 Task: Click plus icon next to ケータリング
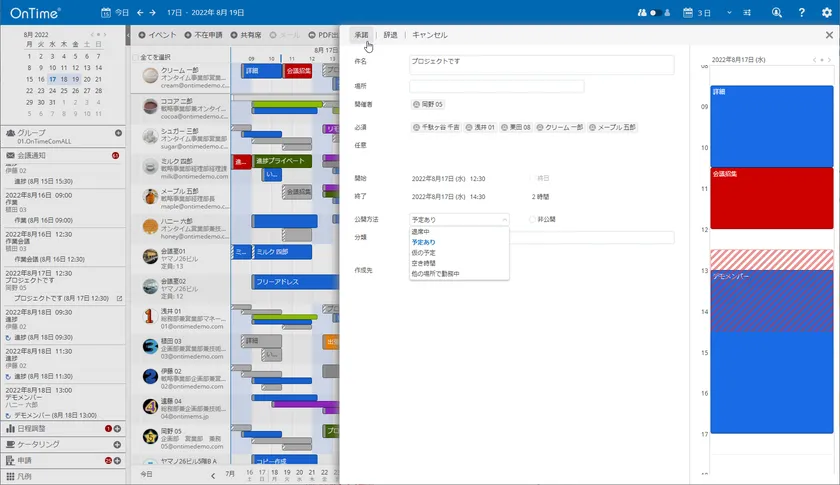click(x=118, y=444)
